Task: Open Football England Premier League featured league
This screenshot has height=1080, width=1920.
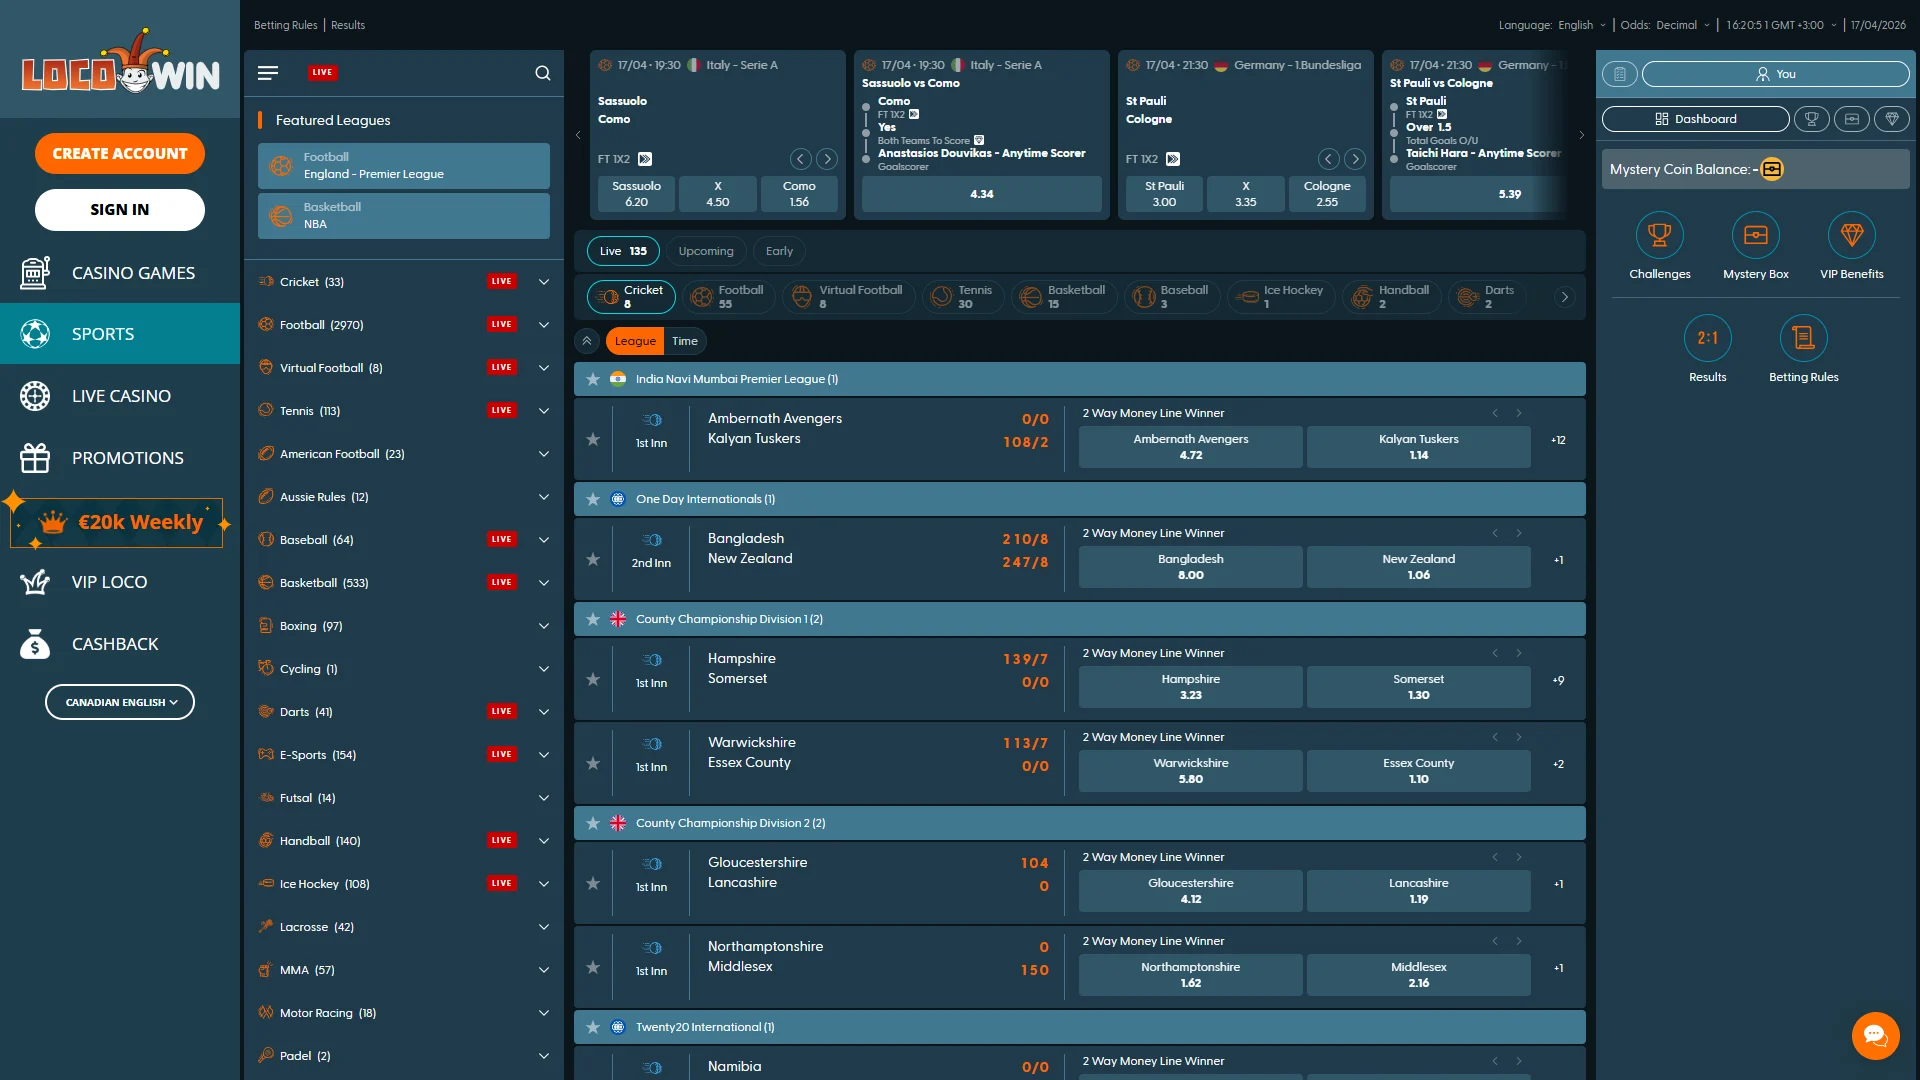Action: pos(404,166)
